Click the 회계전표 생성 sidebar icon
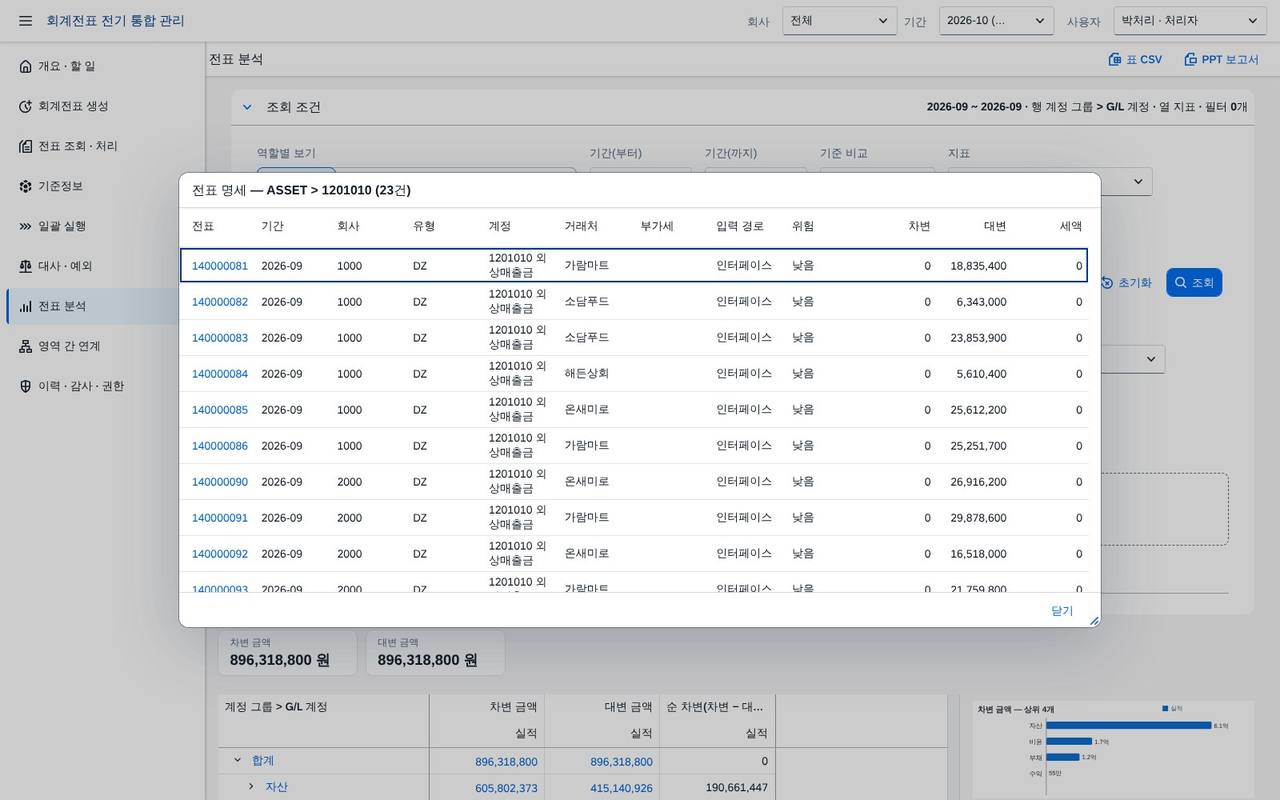The image size is (1280, 800). (26, 106)
